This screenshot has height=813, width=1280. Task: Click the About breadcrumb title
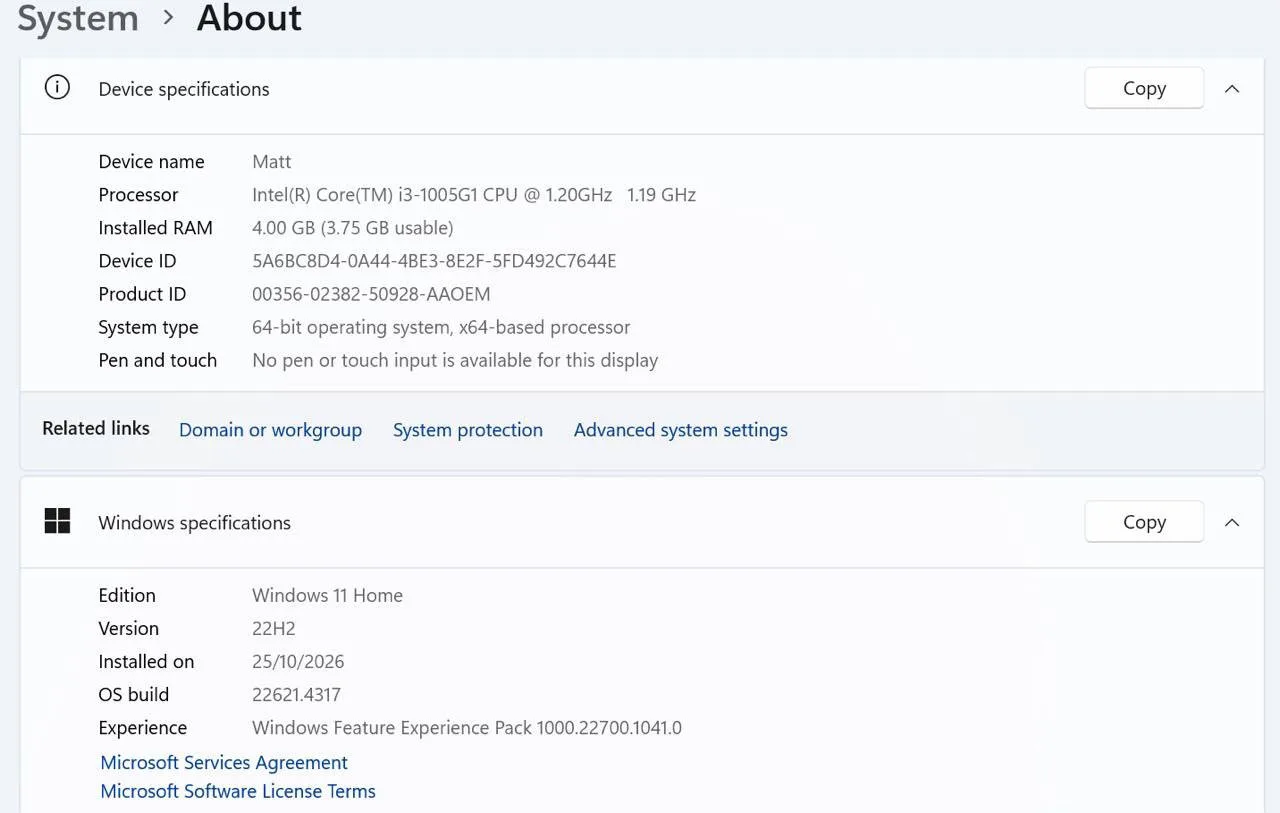(x=249, y=18)
